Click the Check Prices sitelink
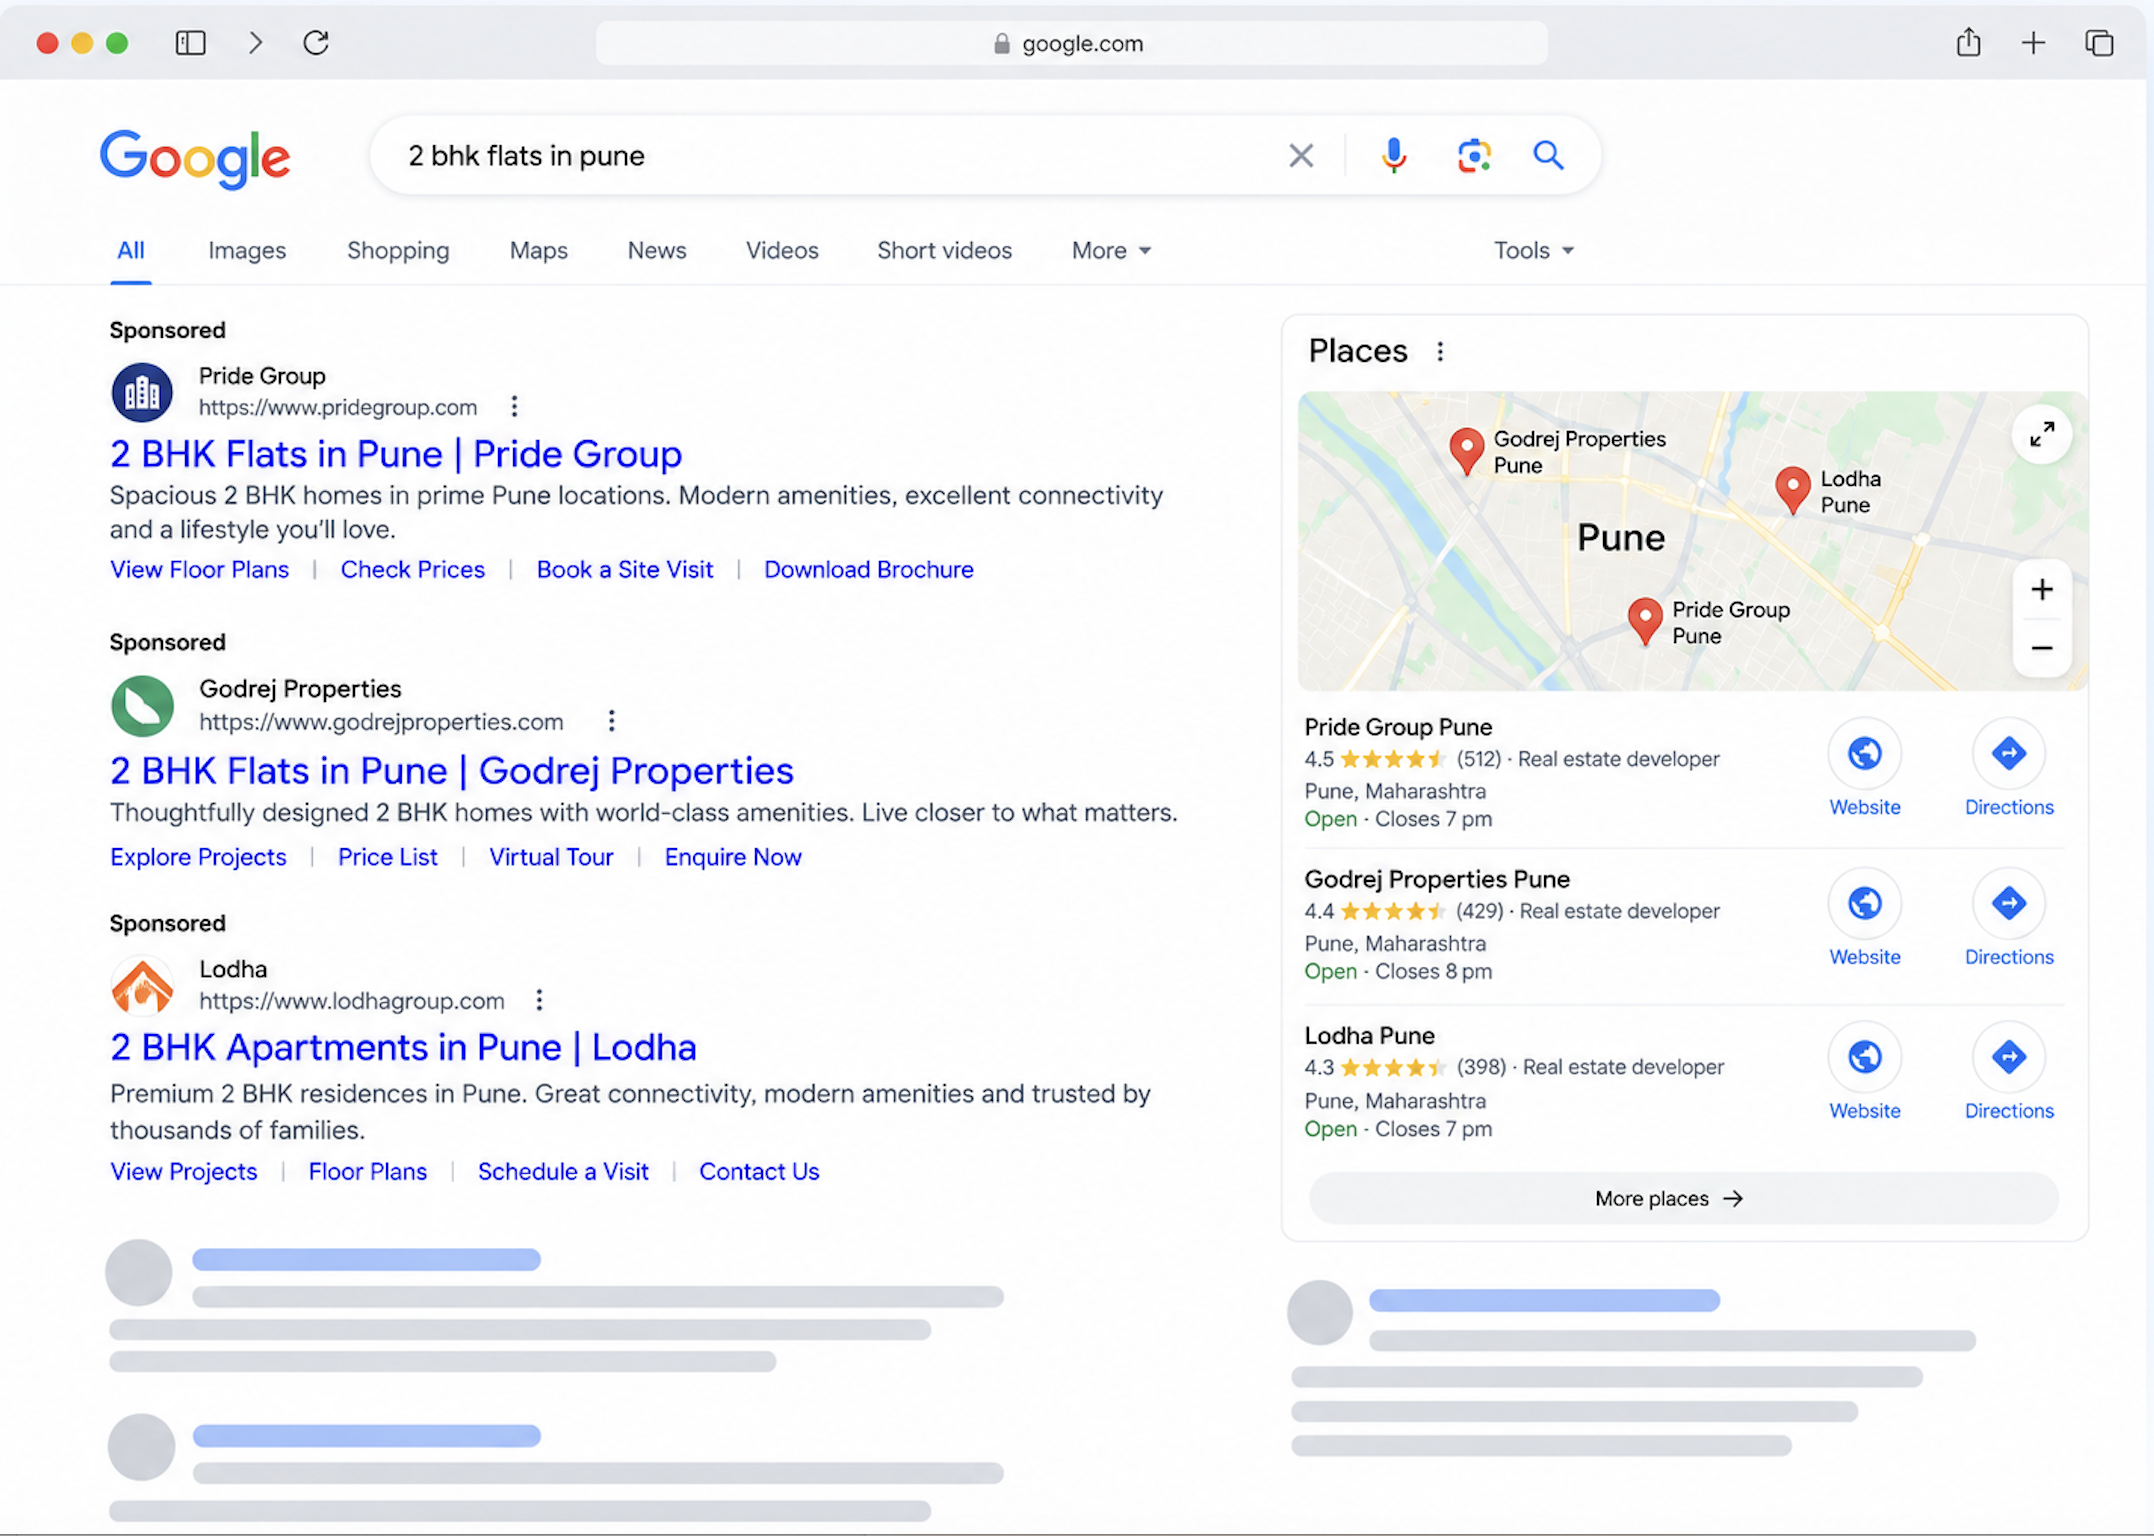This screenshot has height=1536, width=2154. coord(412,569)
